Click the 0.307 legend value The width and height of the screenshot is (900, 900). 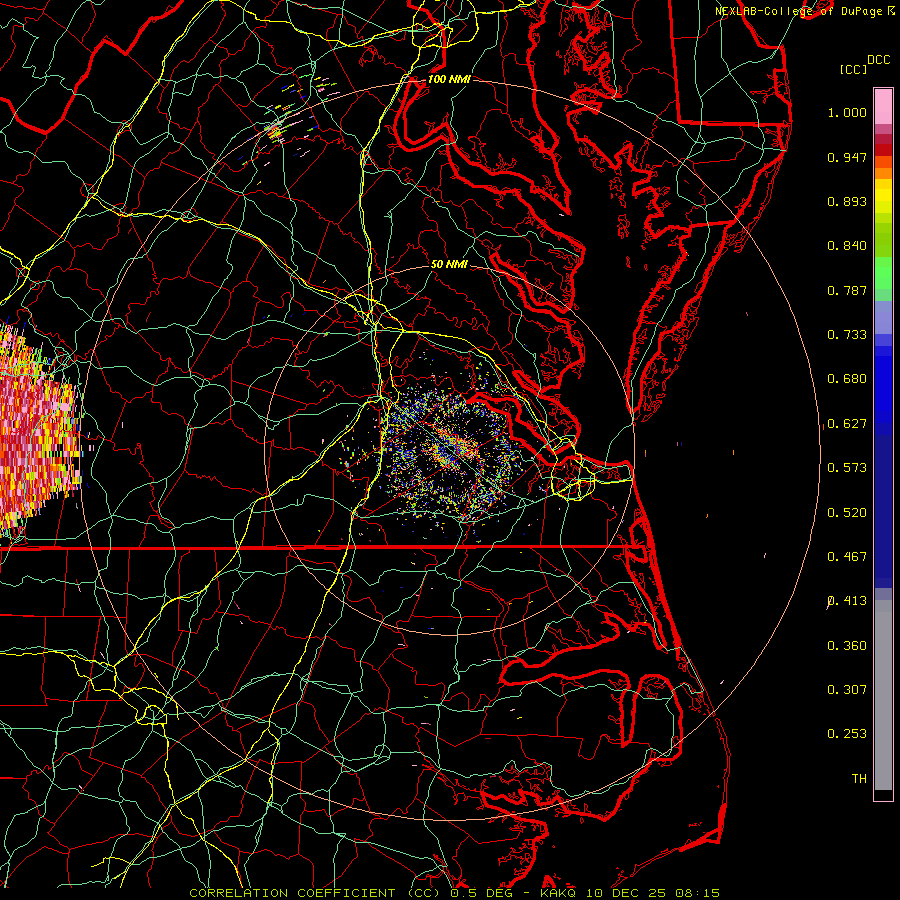click(x=847, y=690)
